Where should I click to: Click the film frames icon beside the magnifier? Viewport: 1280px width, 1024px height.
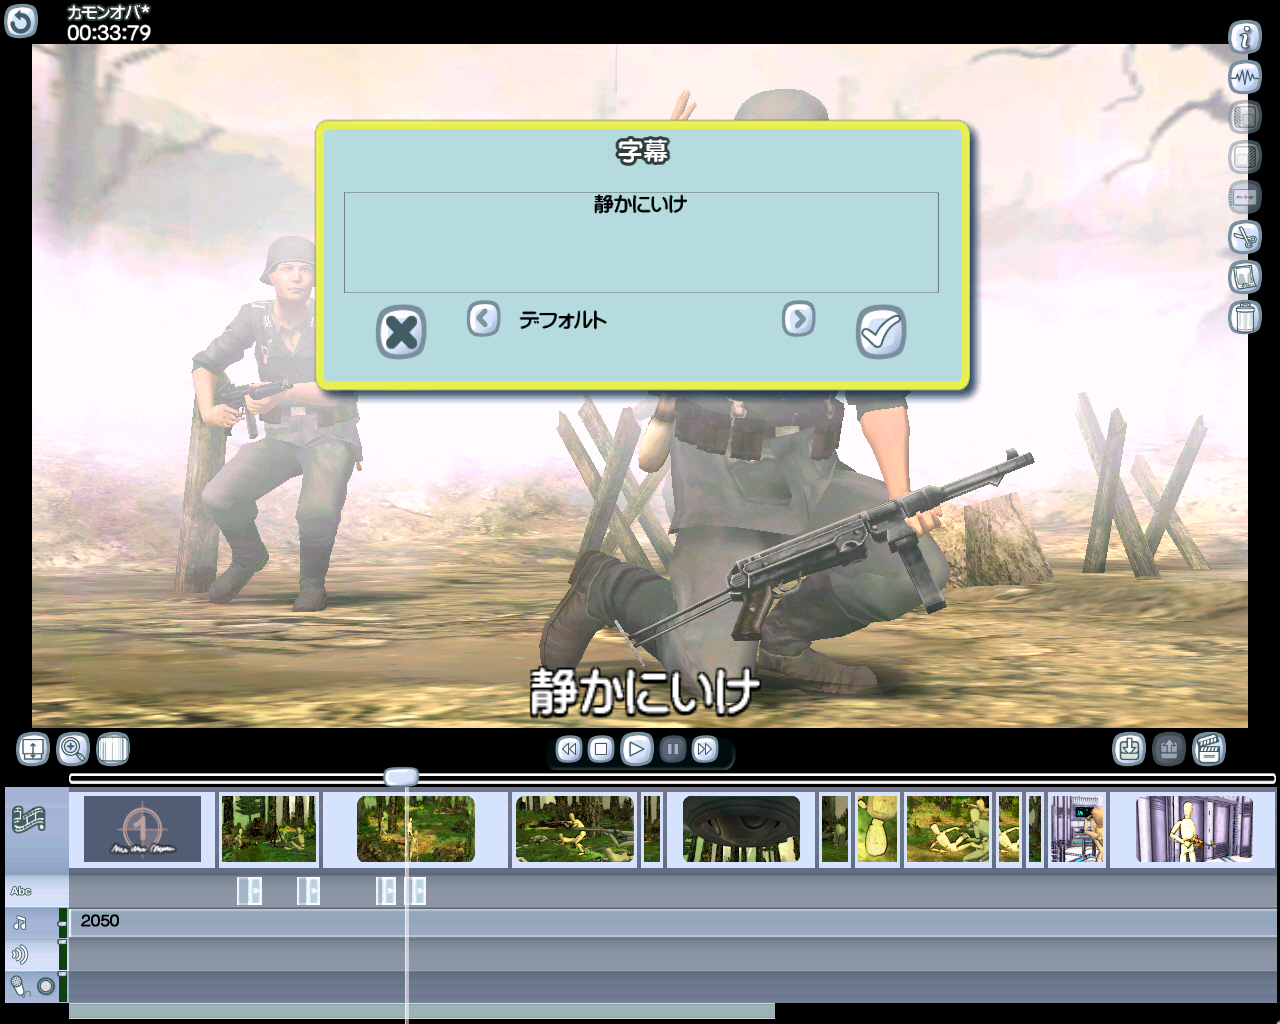[x=113, y=749]
